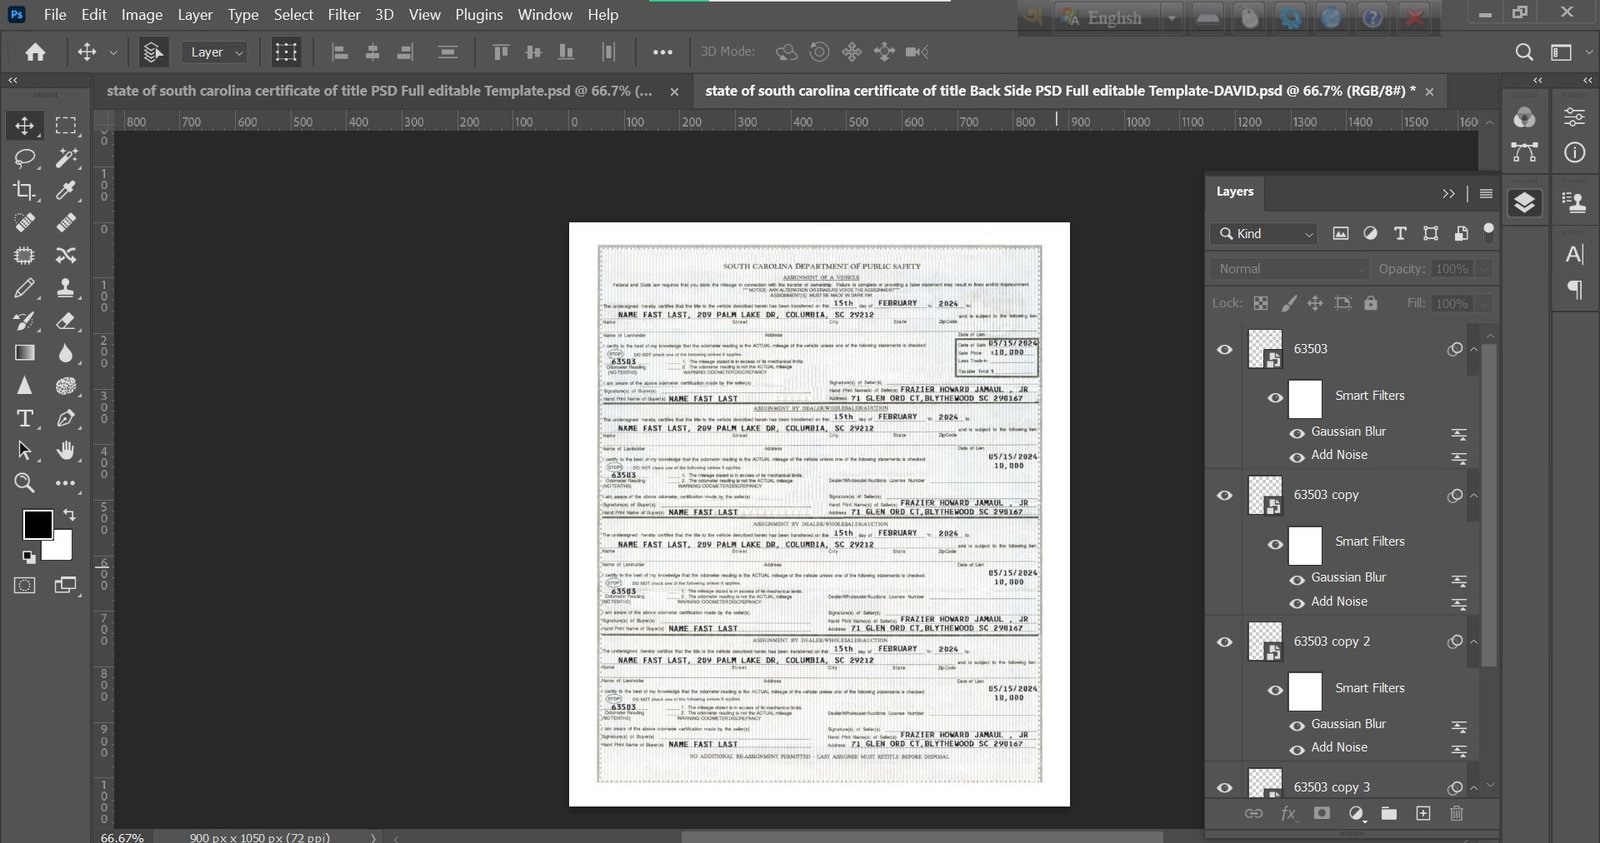Open the Layer auto-select dropdown

[214, 52]
